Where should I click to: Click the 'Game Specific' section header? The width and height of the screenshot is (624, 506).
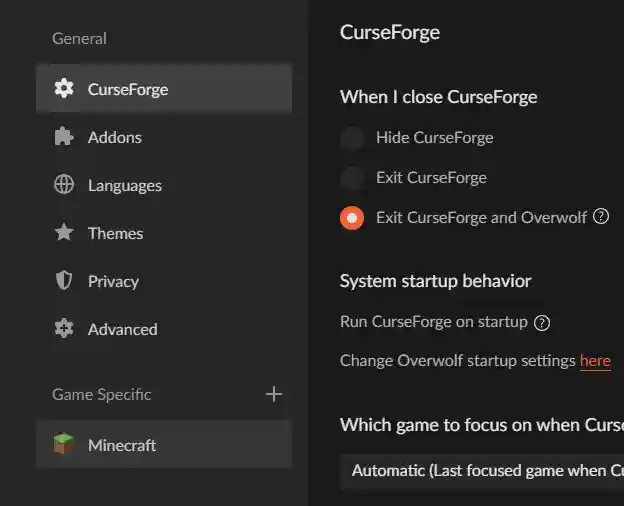[101, 395]
